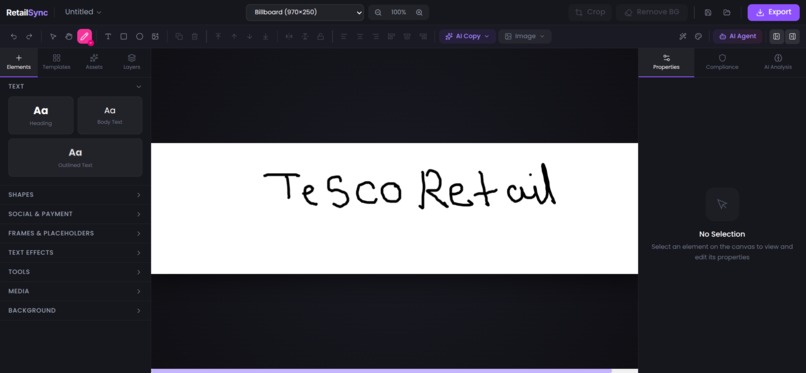Switch to the Elements tab
The height and width of the screenshot is (373, 806).
point(19,62)
